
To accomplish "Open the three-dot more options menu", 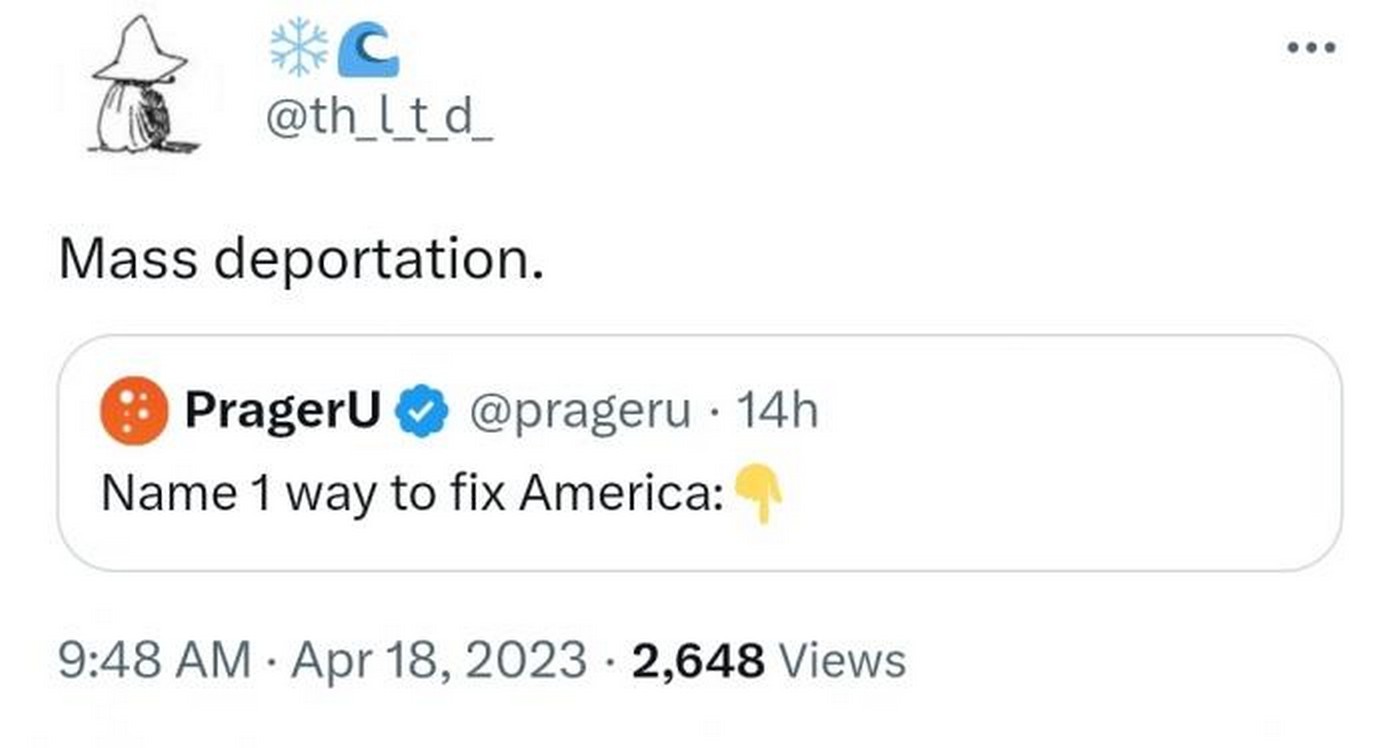I will pyautogui.click(x=1311, y=47).
